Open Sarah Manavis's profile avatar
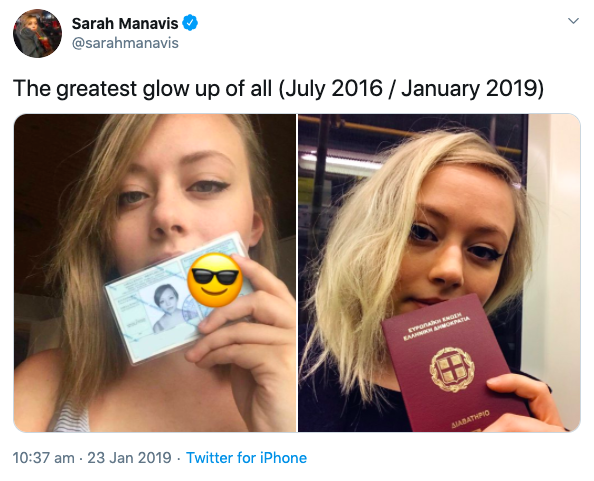594x481 pixels. pyautogui.click(x=37, y=33)
